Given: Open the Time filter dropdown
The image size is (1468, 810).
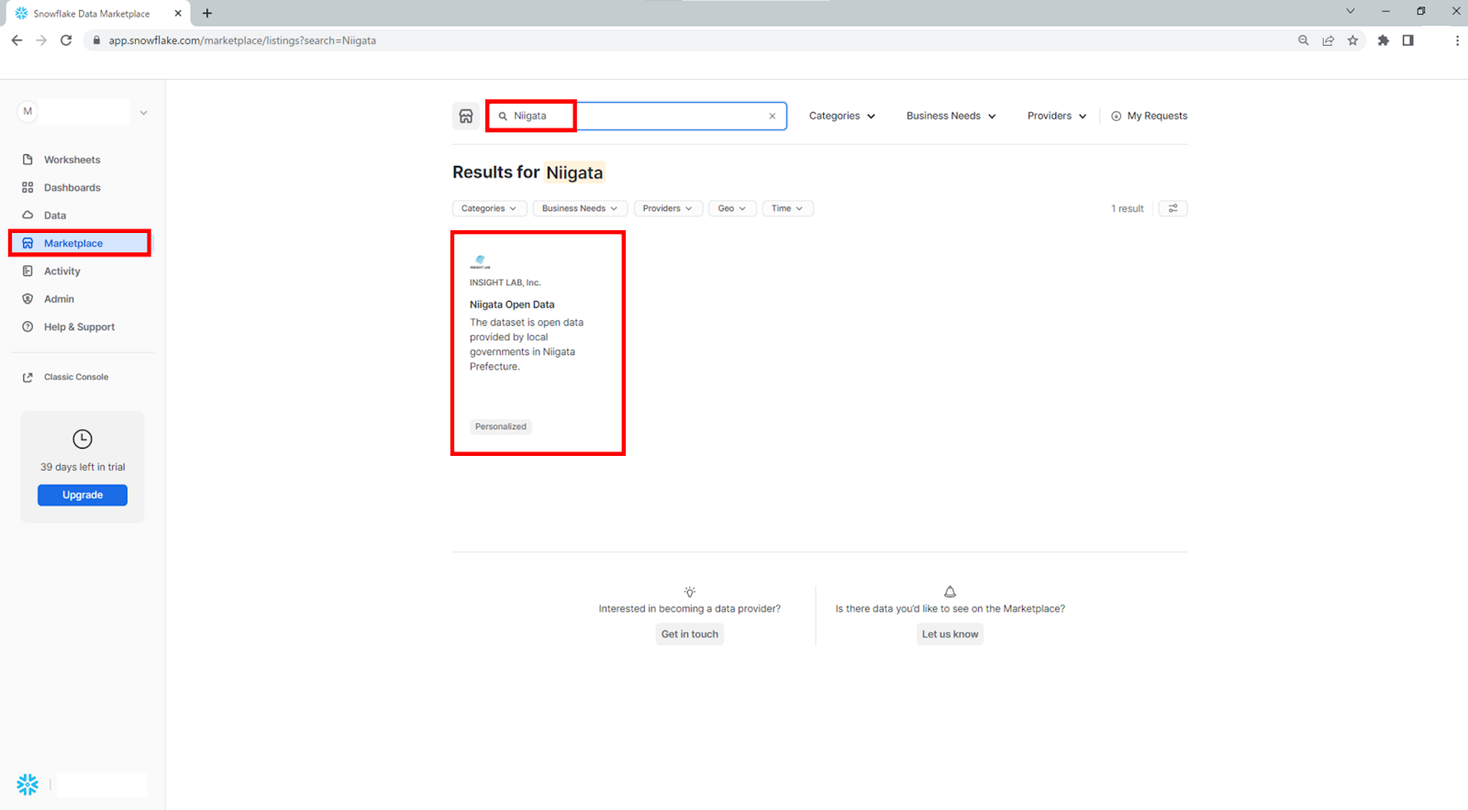Looking at the screenshot, I should point(787,209).
